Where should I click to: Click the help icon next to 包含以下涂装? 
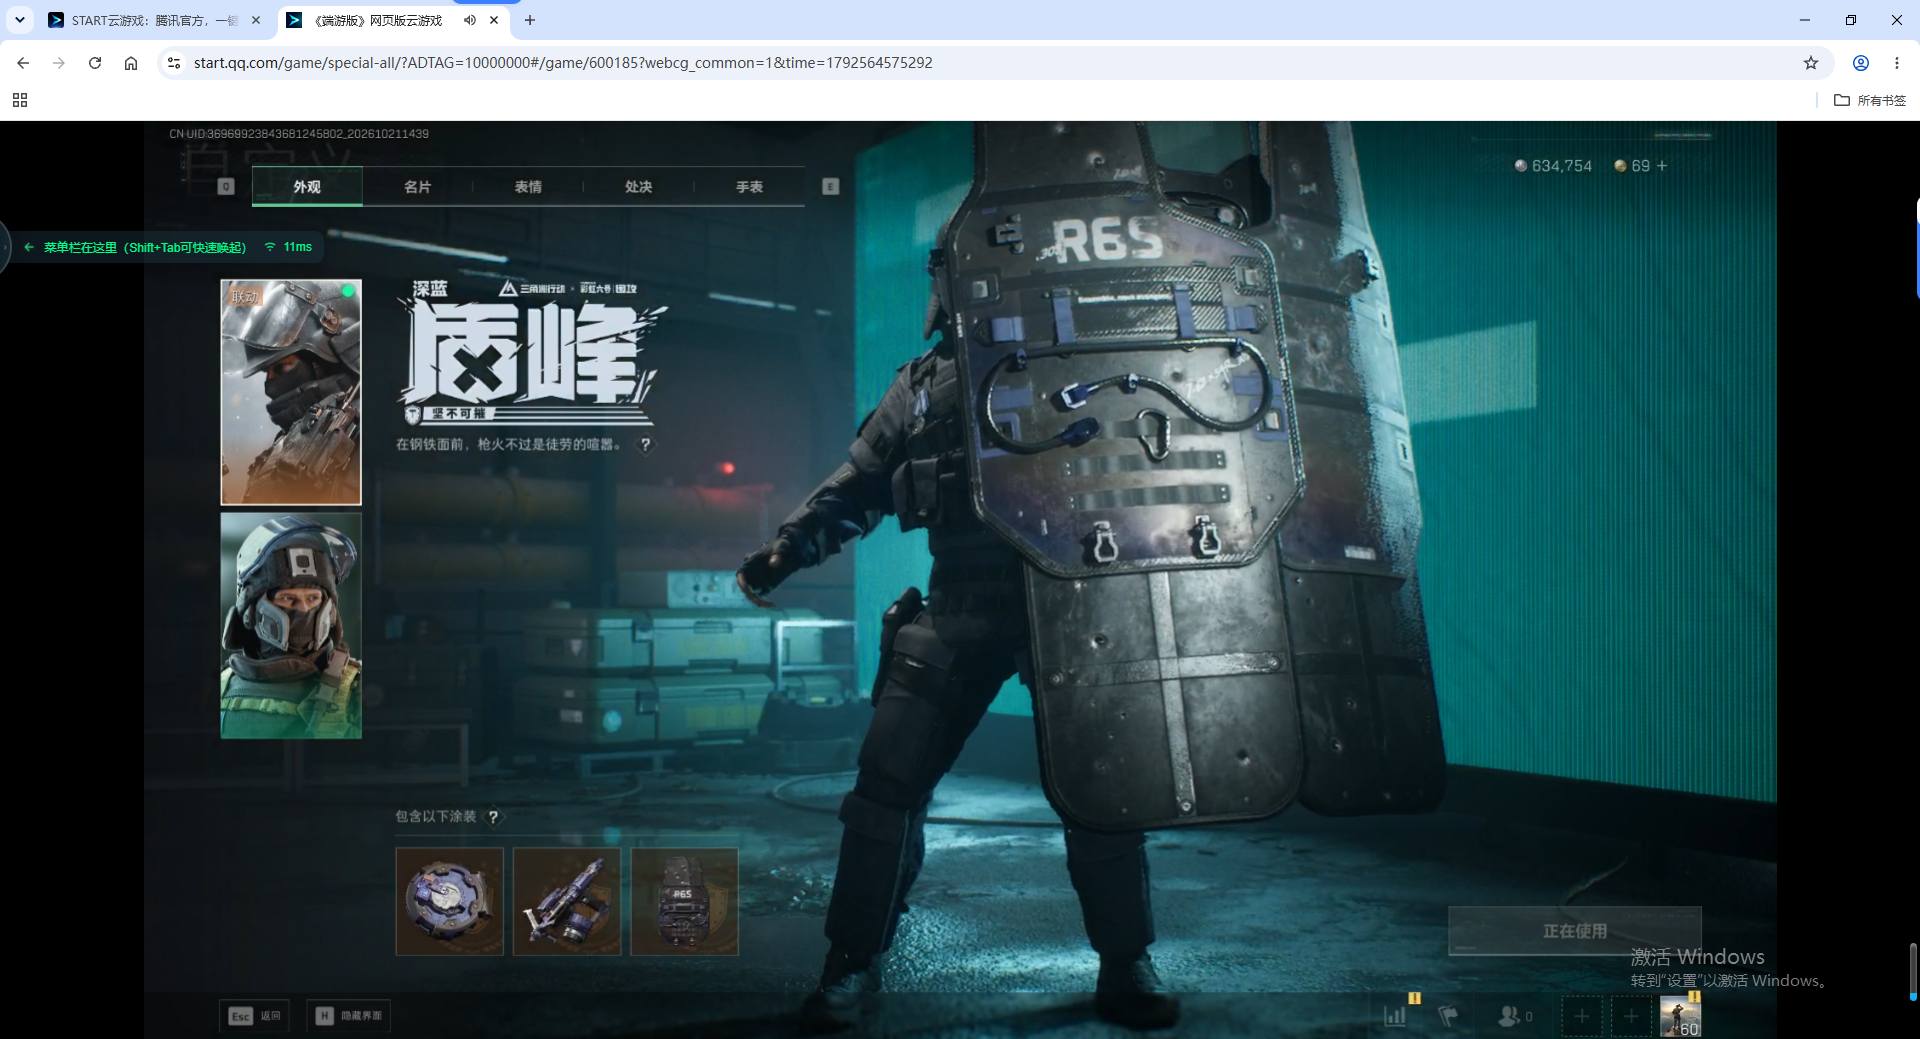pyautogui.click(x=493, y=817)
